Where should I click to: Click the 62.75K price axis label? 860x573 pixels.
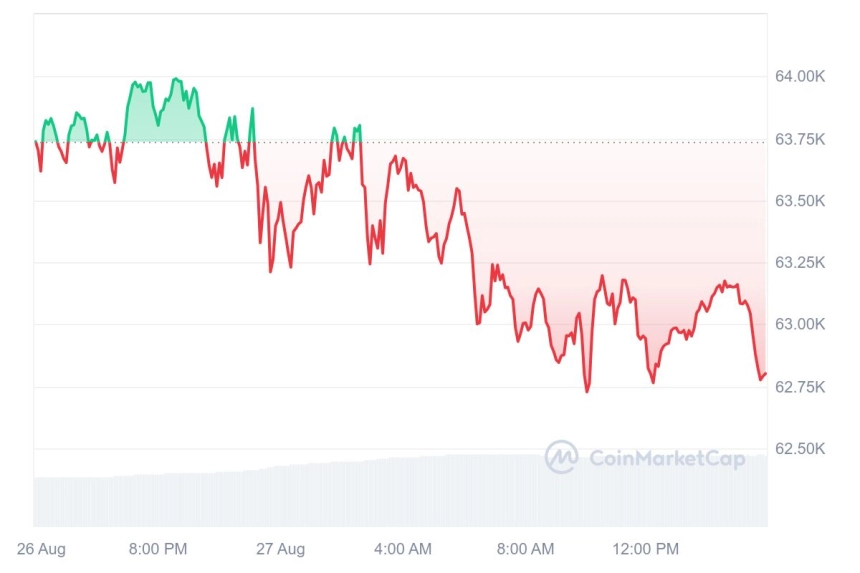pyautogui.click(x=800, y=387)
